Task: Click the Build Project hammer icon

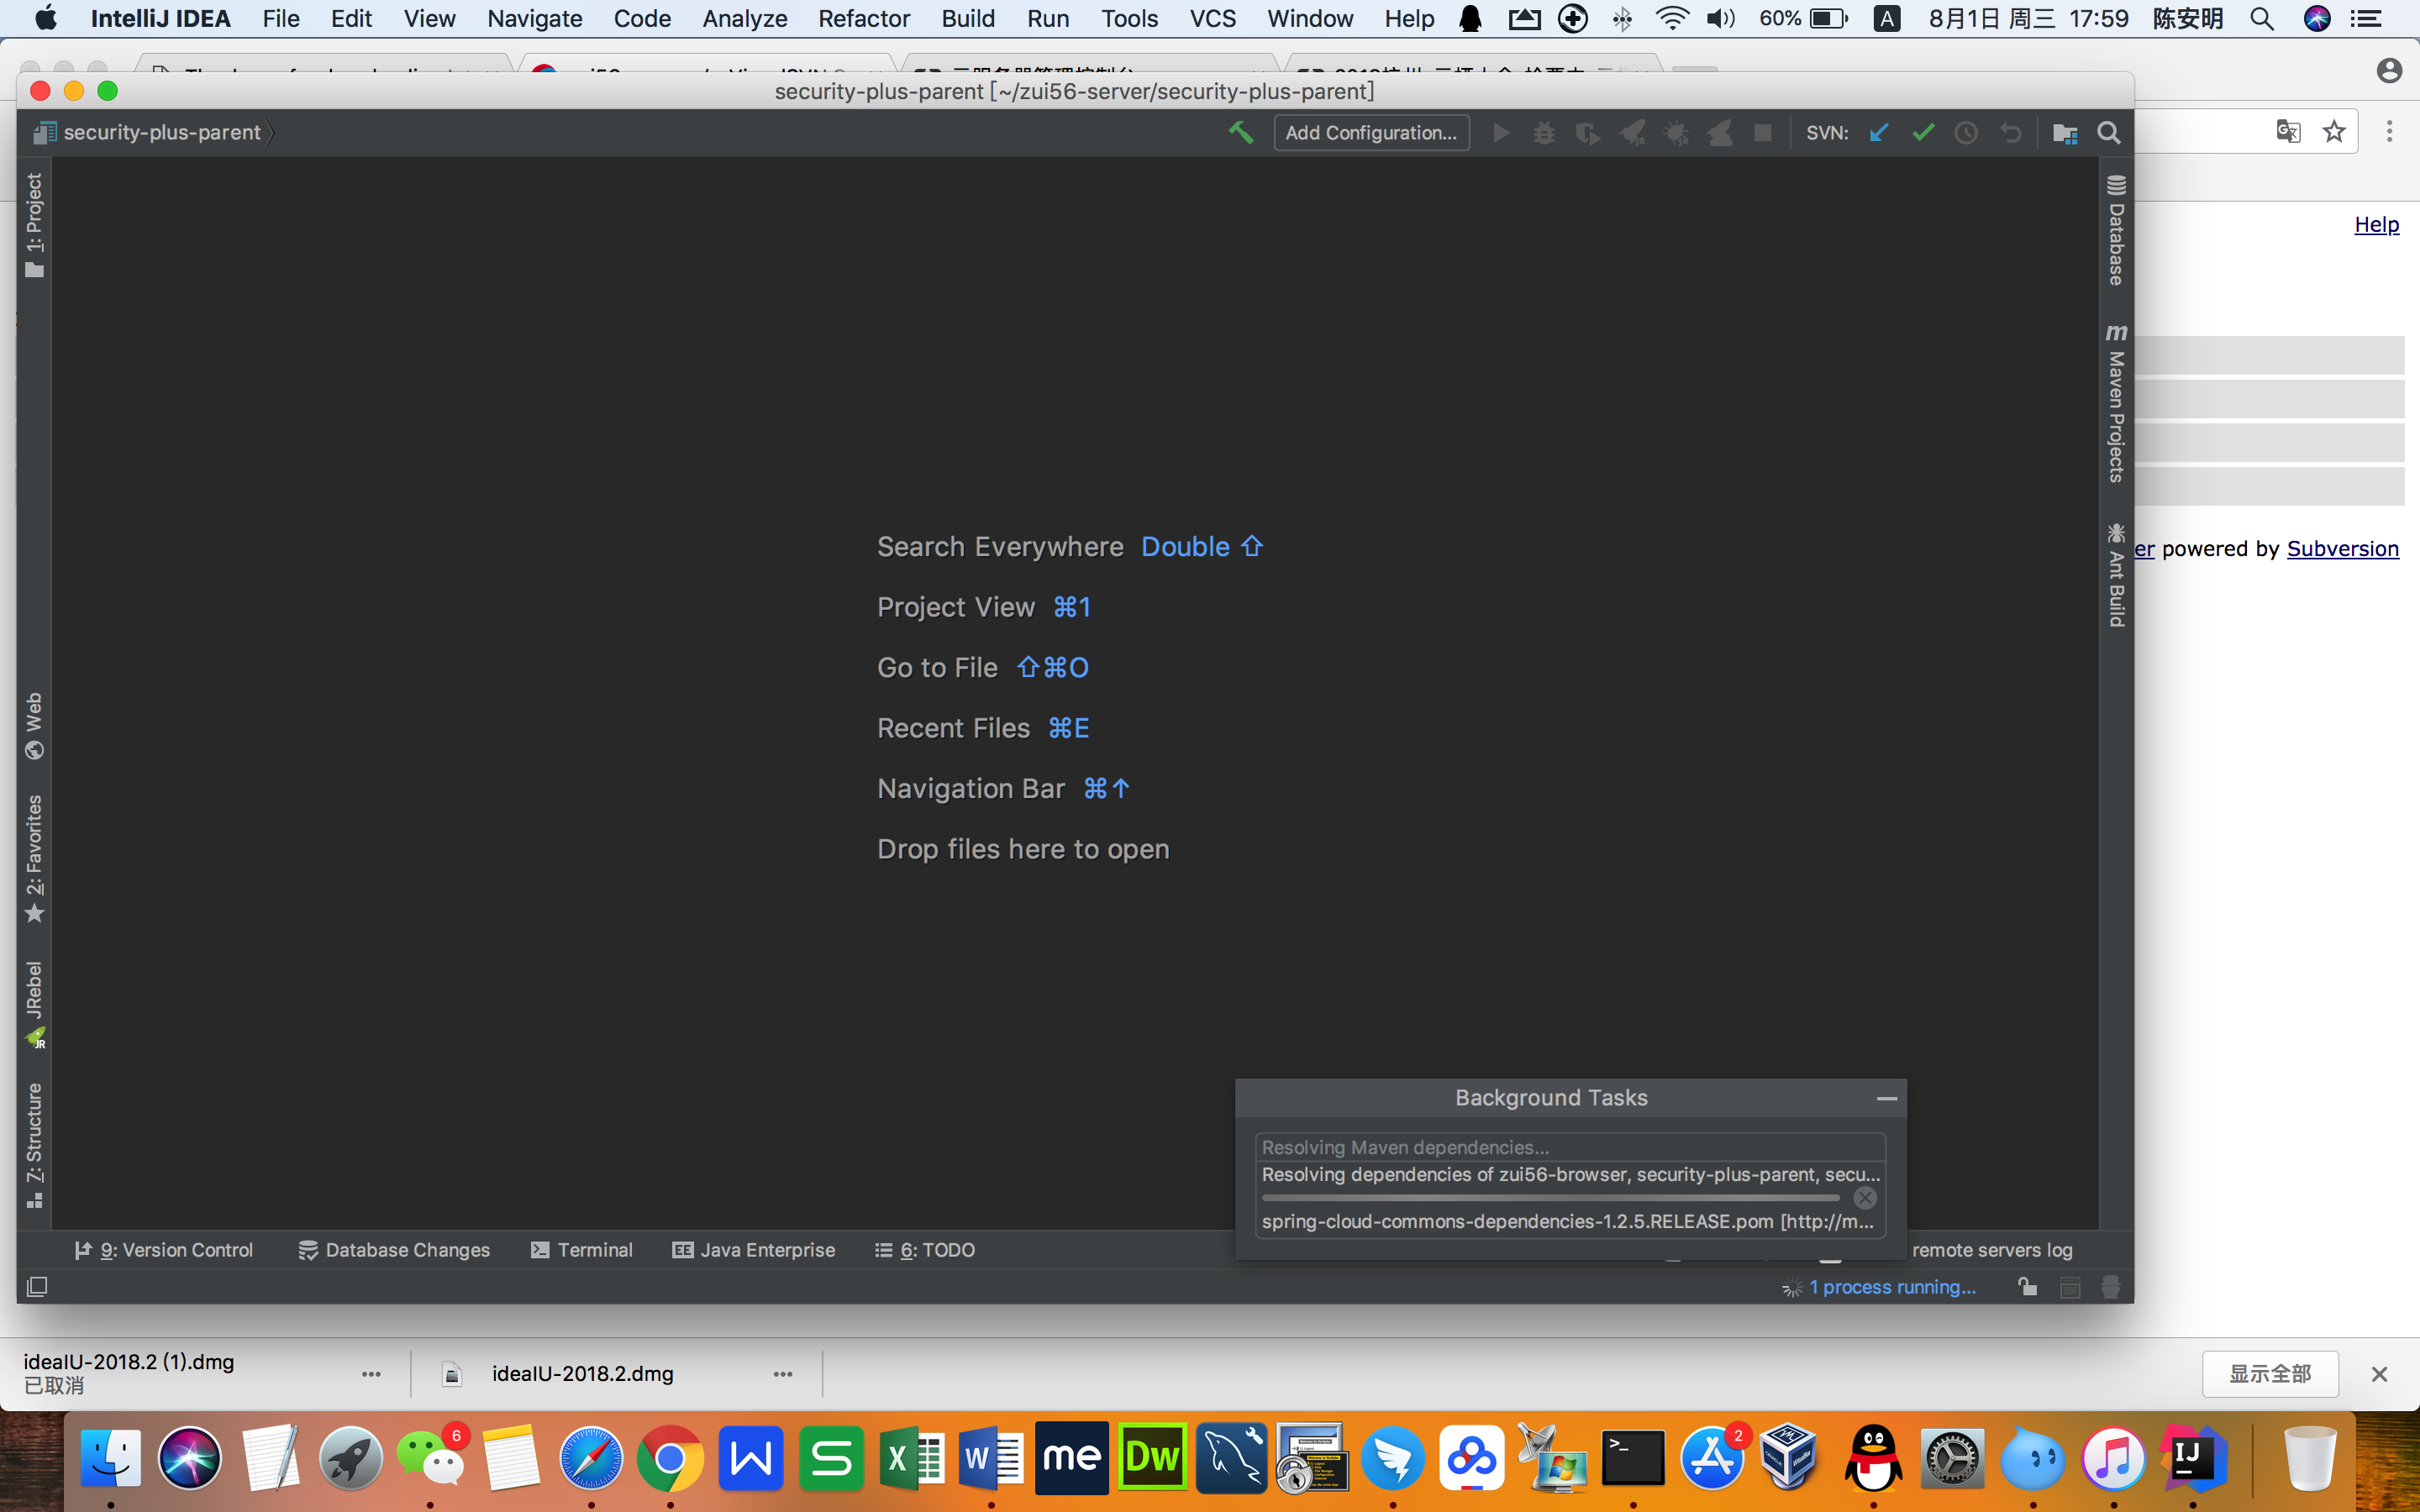Action: (1240, 133)
